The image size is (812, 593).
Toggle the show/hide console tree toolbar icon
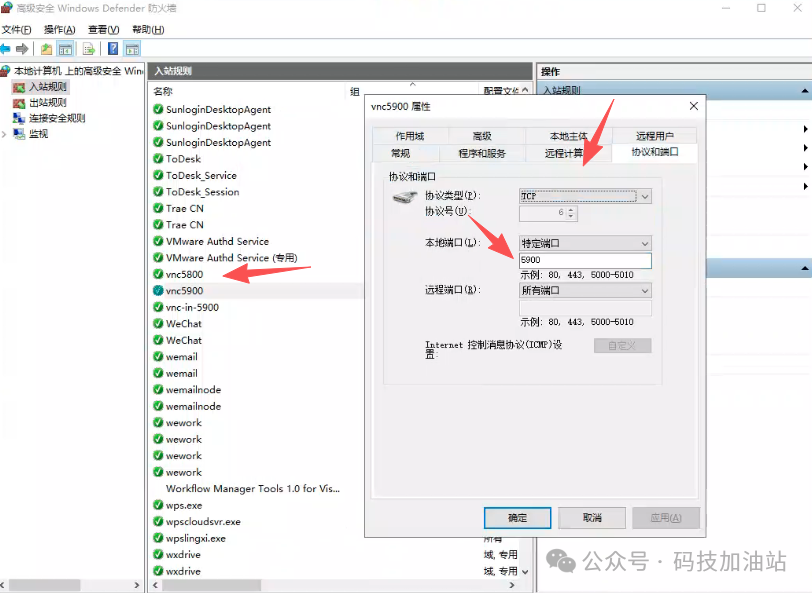pyautogui.click(x=65, y=49)
